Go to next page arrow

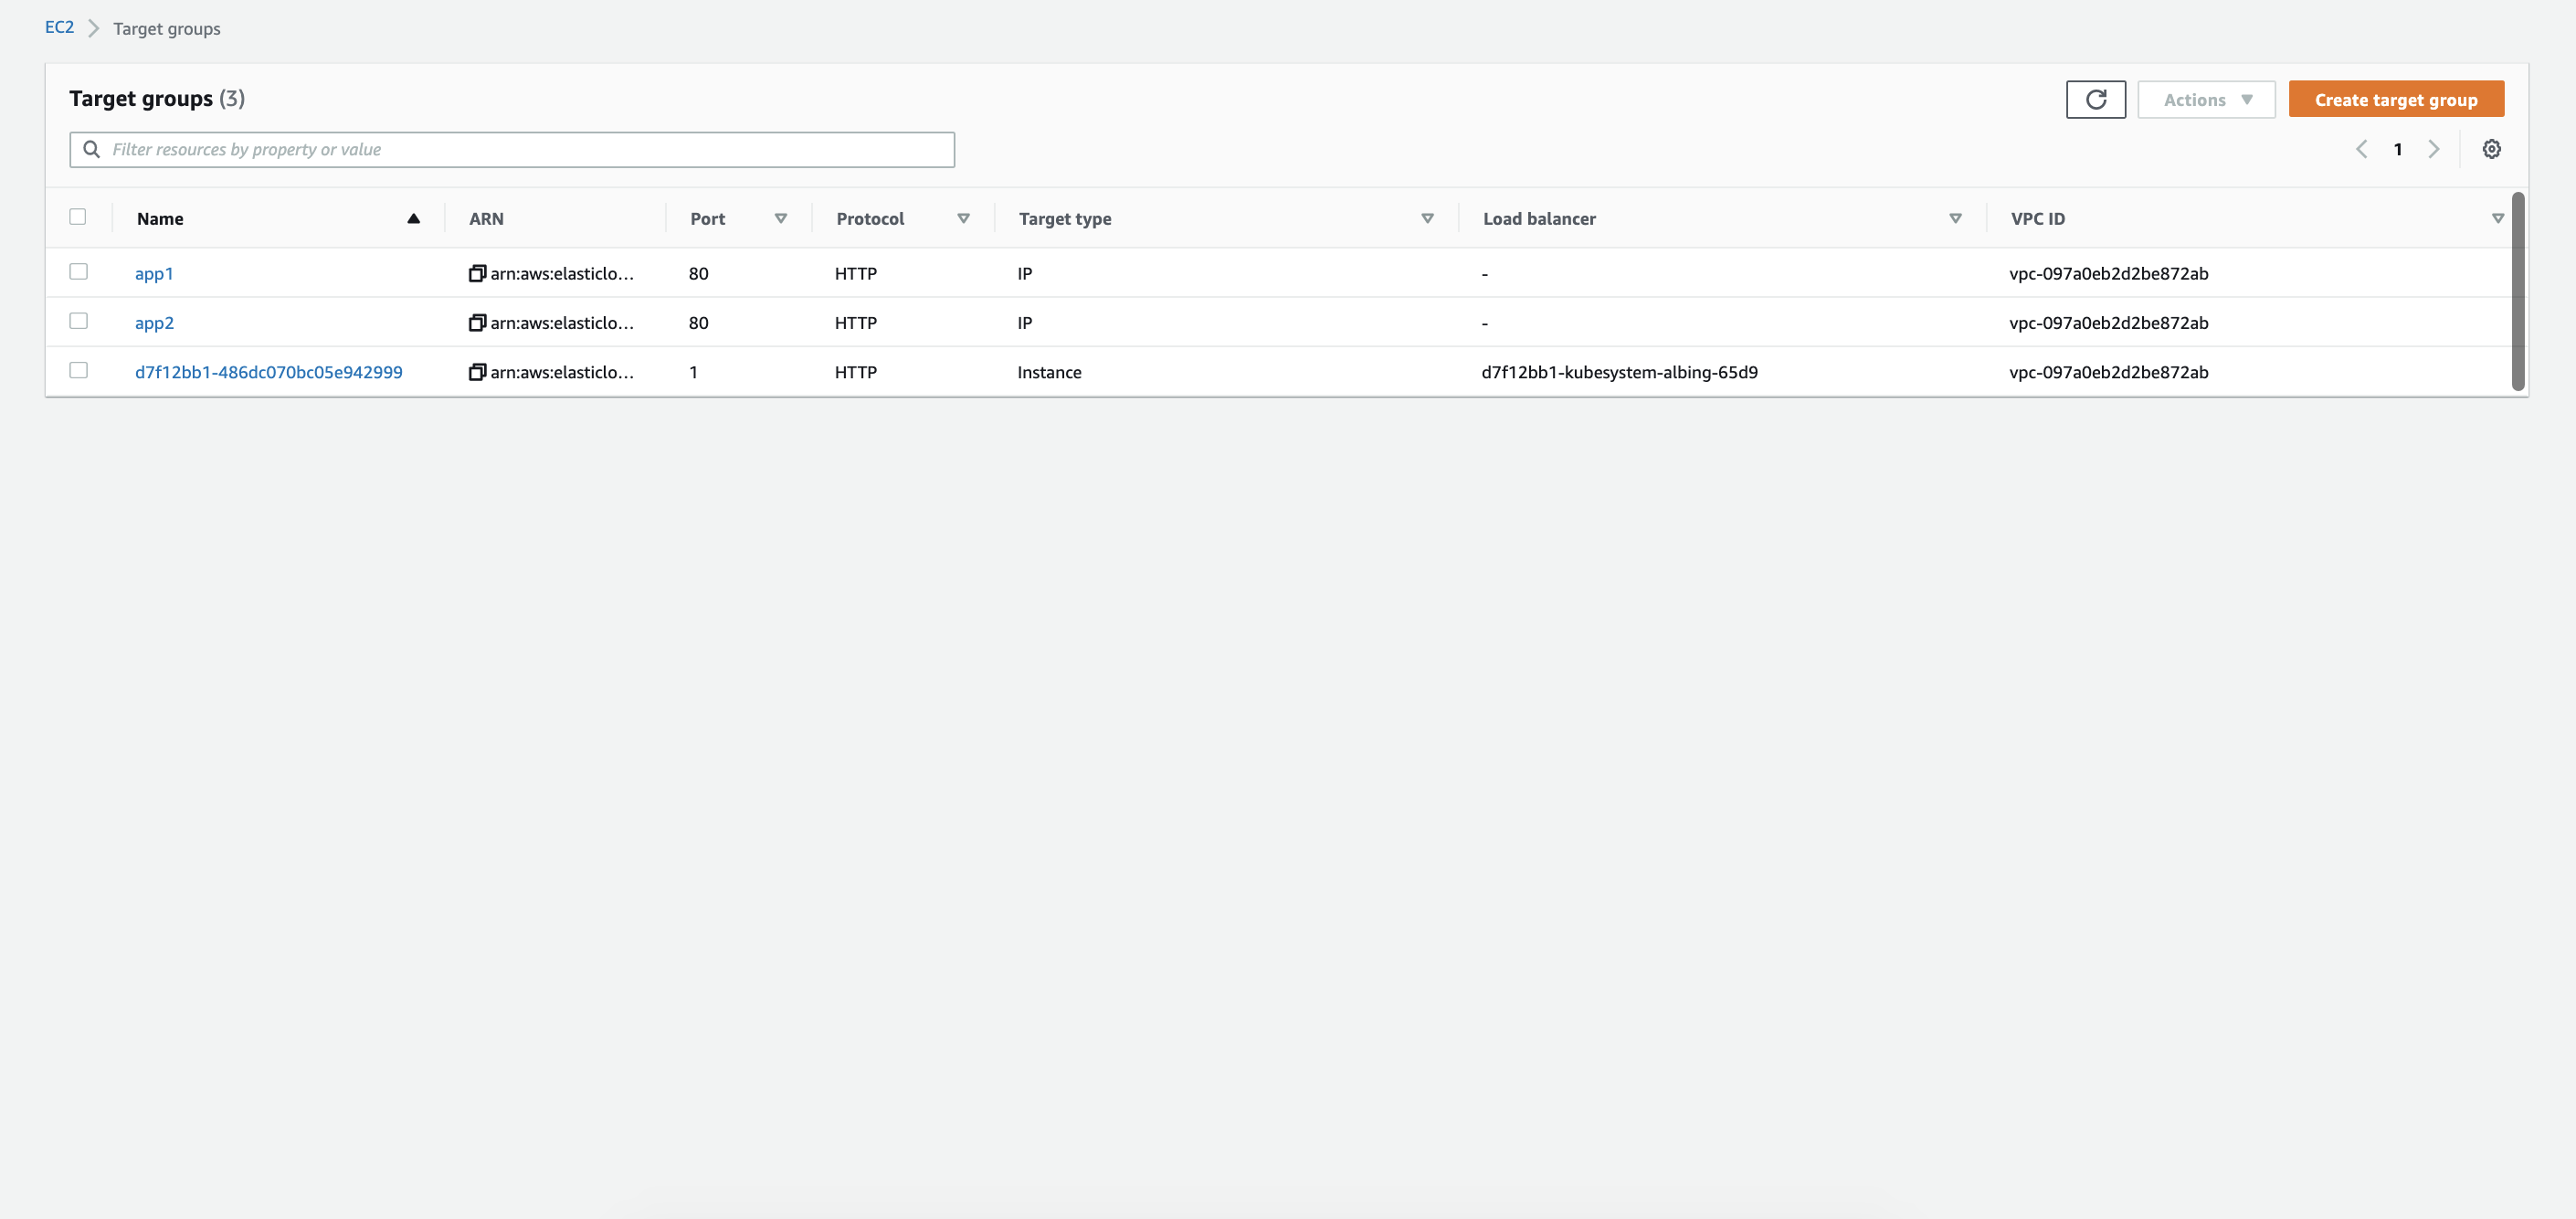click(x=2433, y=149)
